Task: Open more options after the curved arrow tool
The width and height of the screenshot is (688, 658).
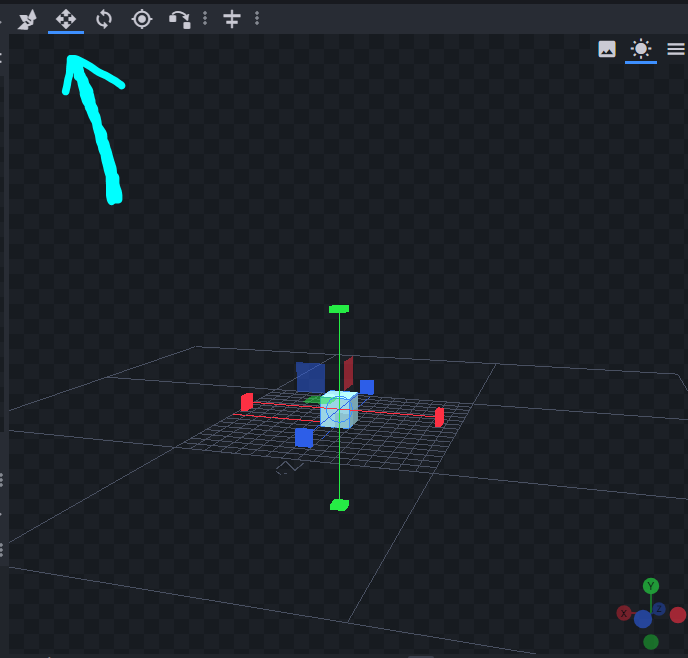Action: coord(205,18)
